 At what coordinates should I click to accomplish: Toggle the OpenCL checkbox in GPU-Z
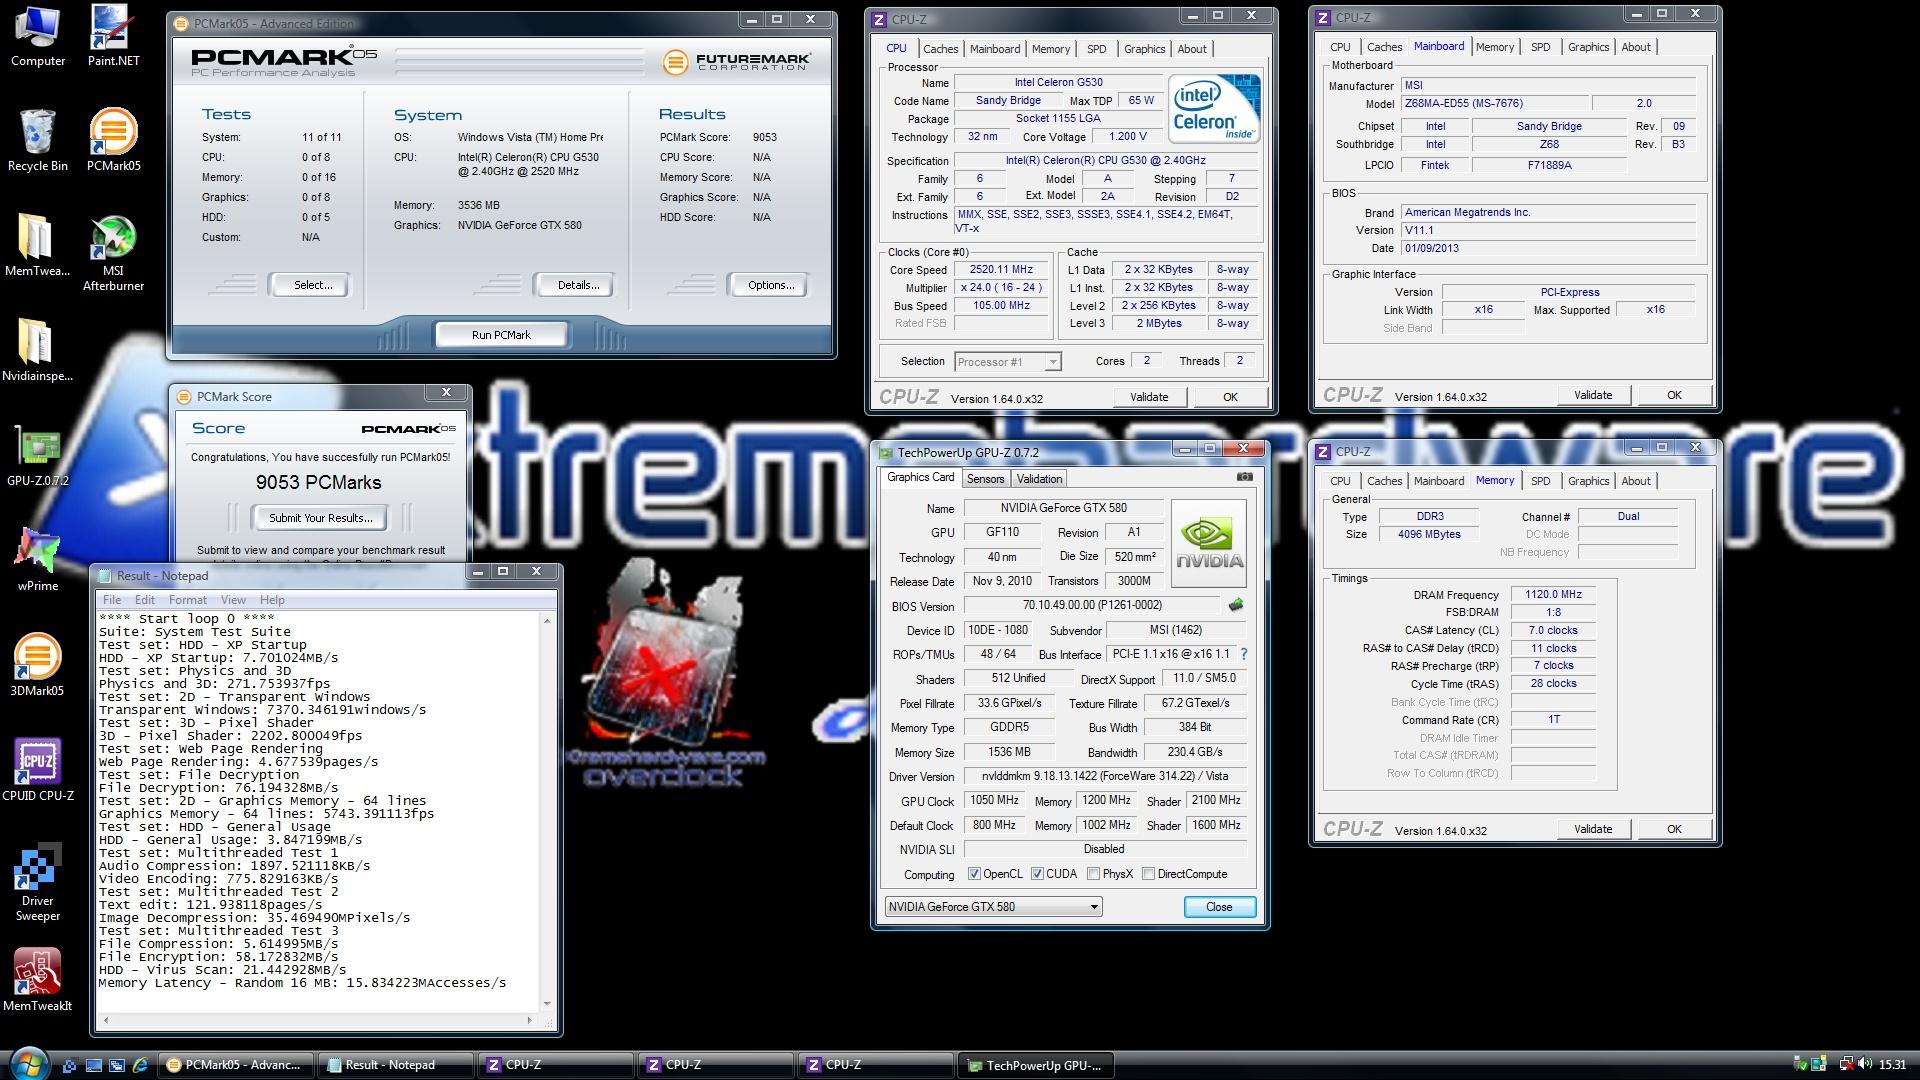(974, 874)
